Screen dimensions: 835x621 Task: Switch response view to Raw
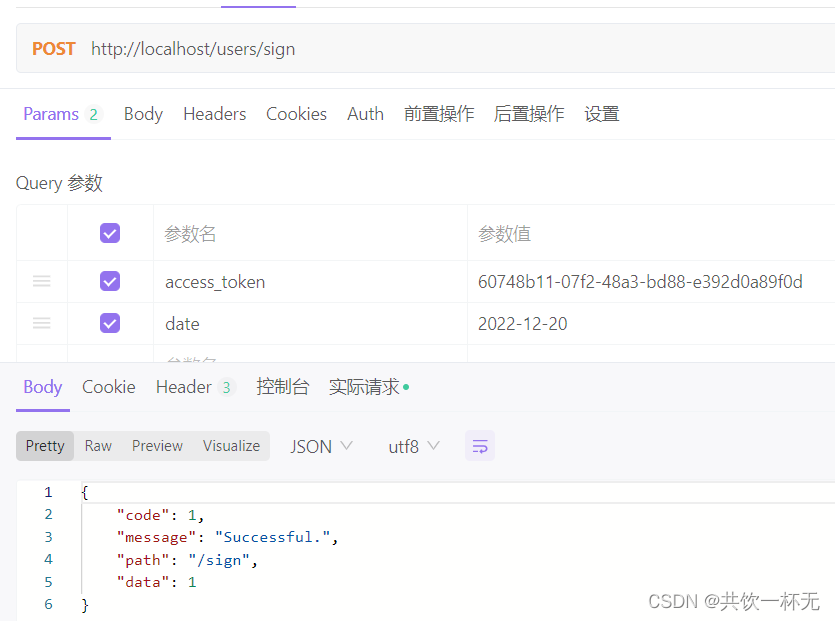[x=98, y=446]
